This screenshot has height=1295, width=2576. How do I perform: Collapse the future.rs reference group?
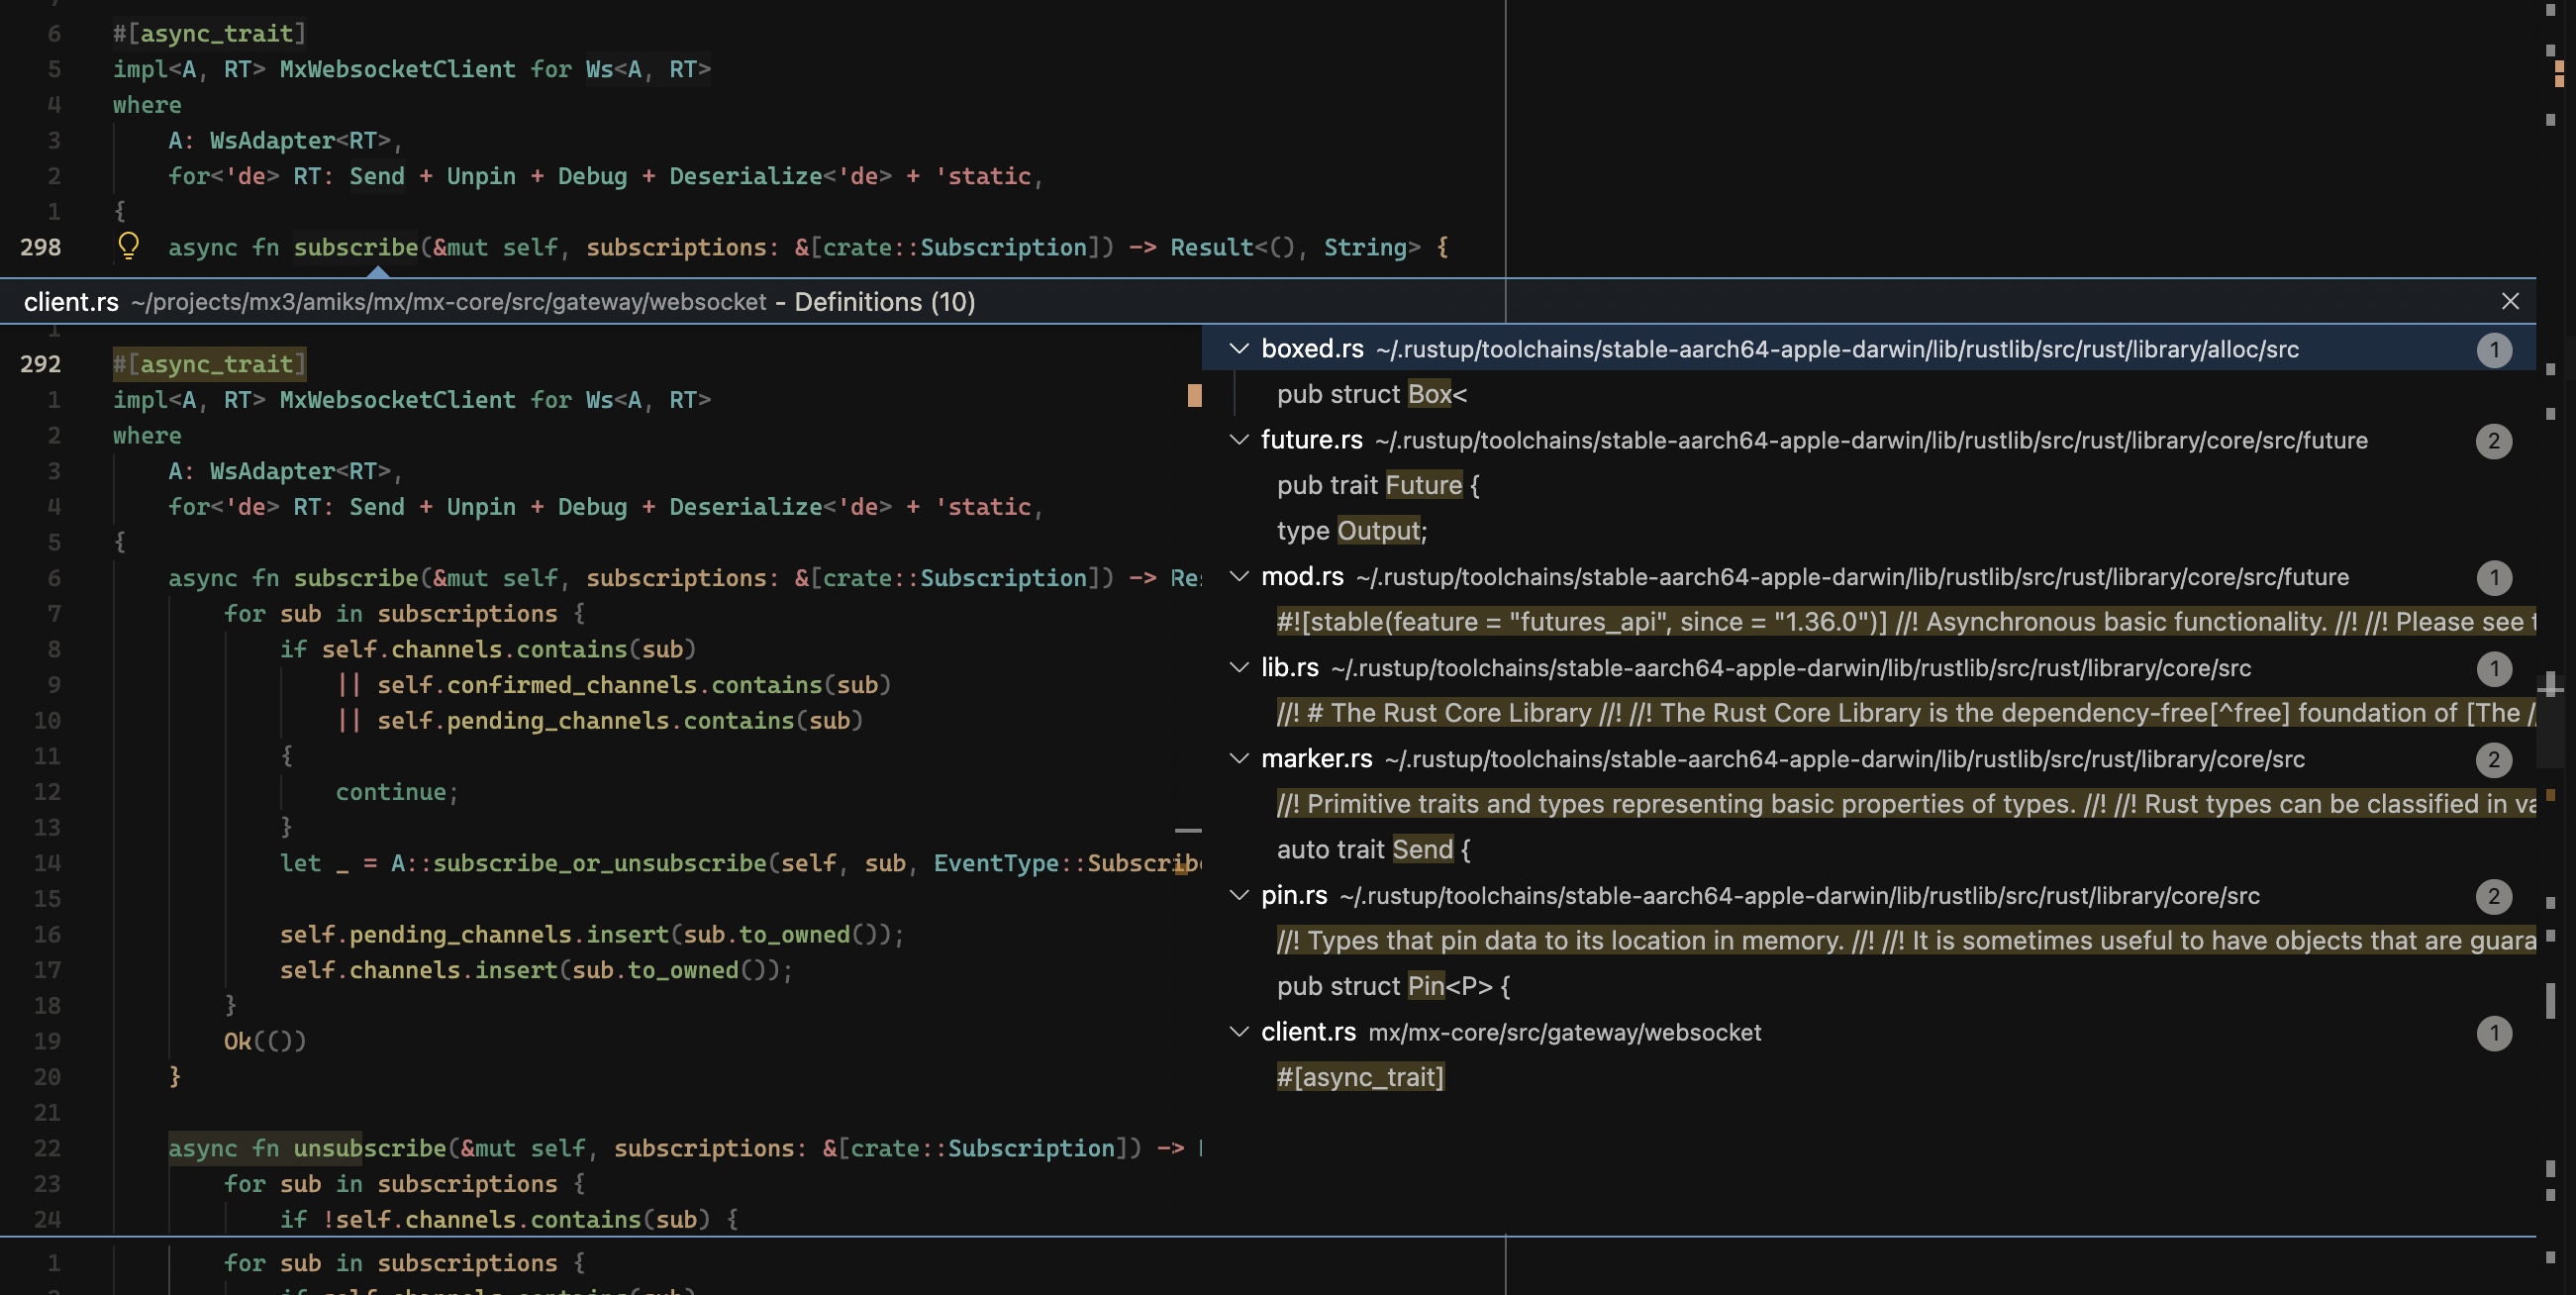[x=1239, y=440]
